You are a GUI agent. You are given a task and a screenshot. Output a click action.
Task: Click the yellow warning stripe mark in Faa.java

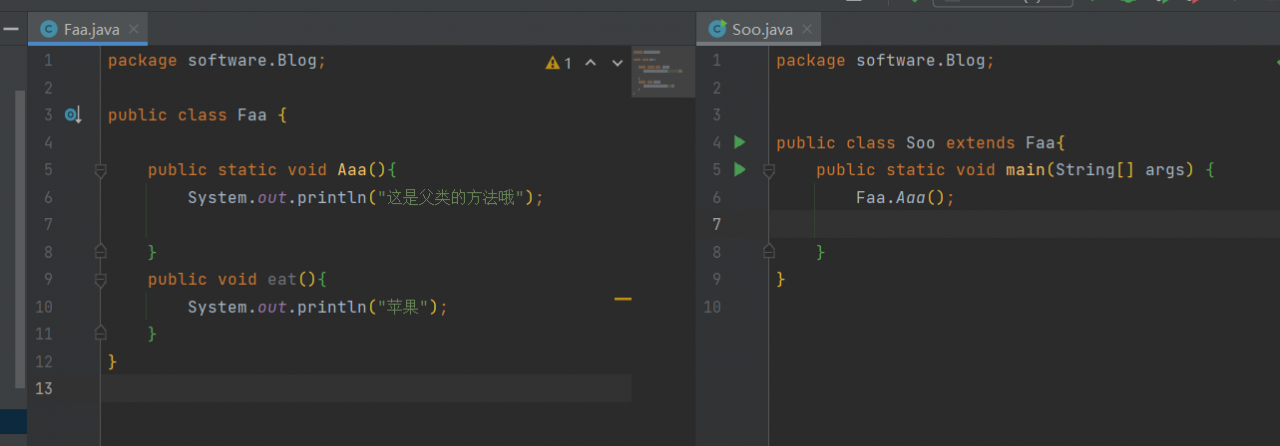point(623,298)
